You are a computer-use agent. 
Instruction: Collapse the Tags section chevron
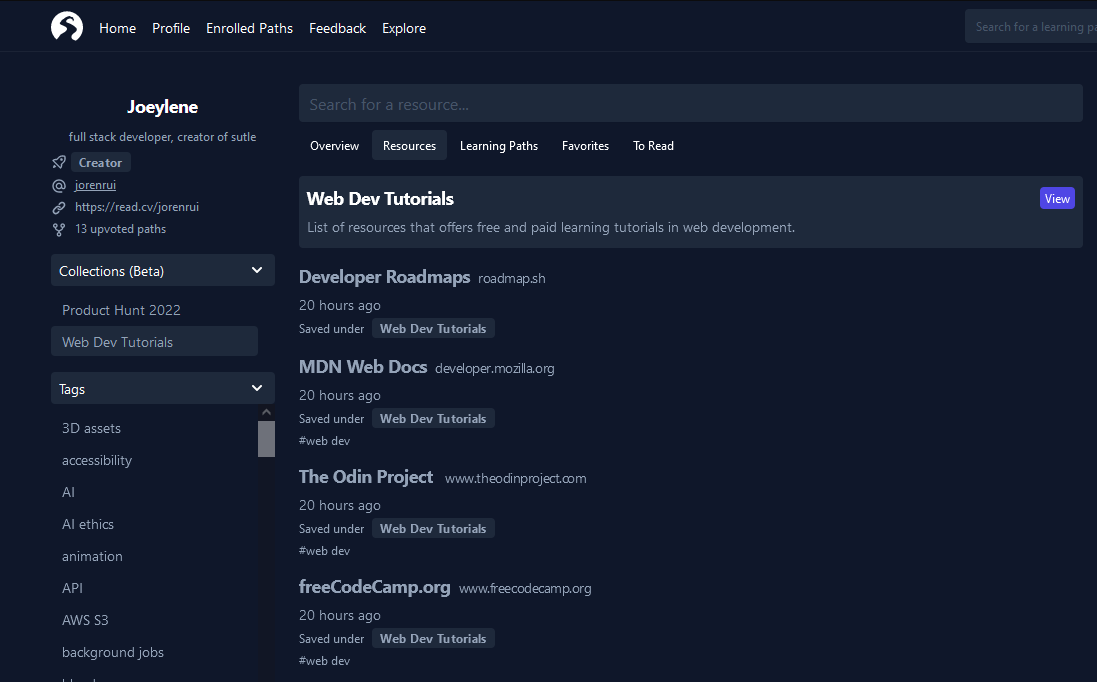257,388
